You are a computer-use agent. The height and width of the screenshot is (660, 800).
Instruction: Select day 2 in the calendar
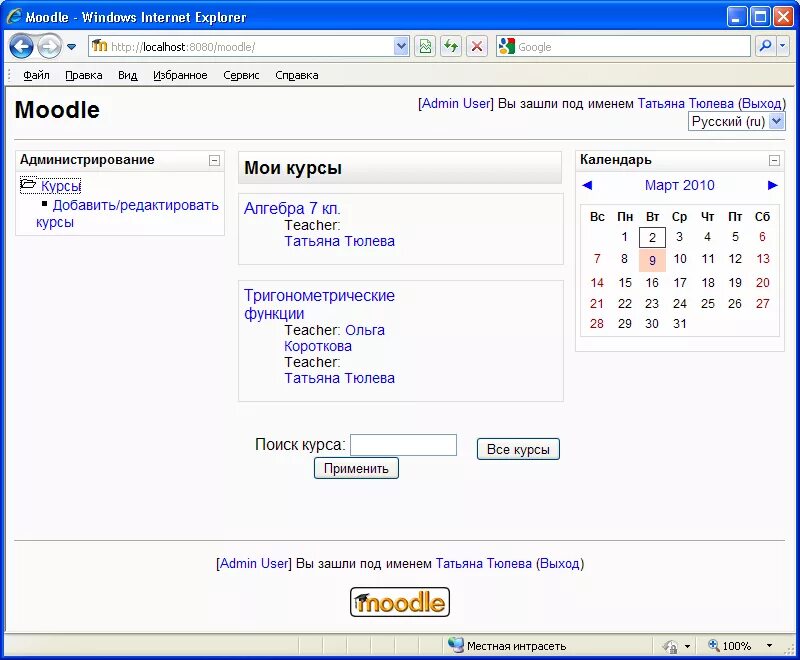652,237
